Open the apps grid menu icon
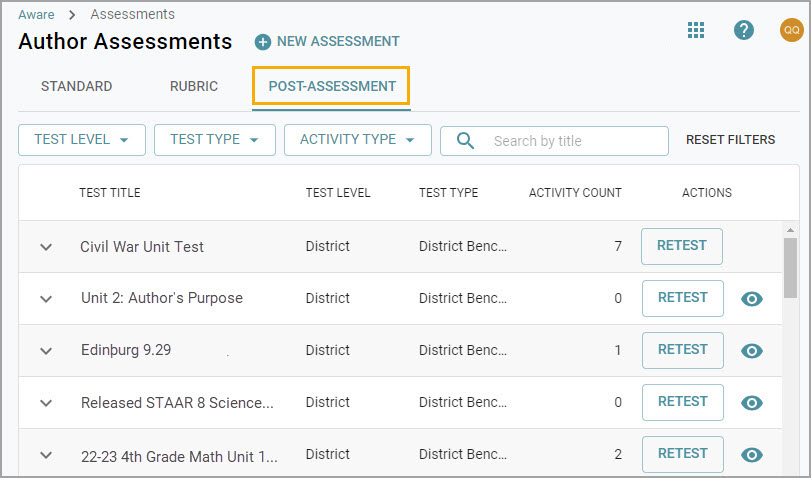The width and height of the screenshot is (811, 478). coord(696,30)
